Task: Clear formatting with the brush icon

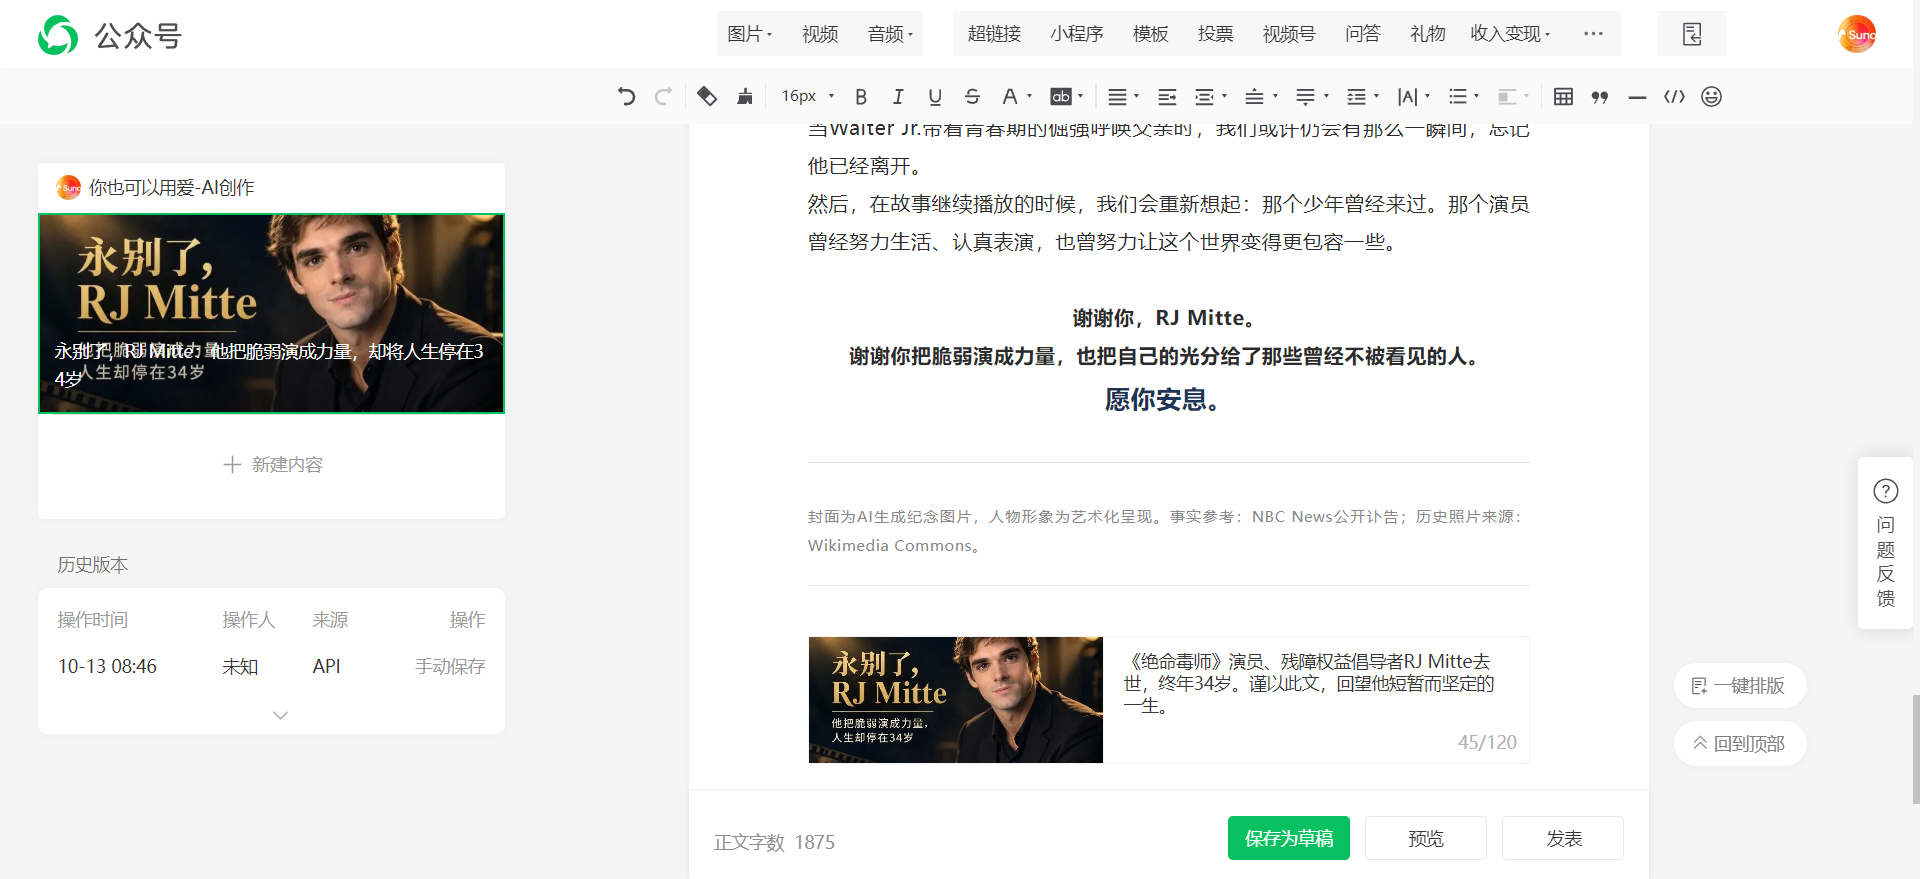Action: pos(745,96)
